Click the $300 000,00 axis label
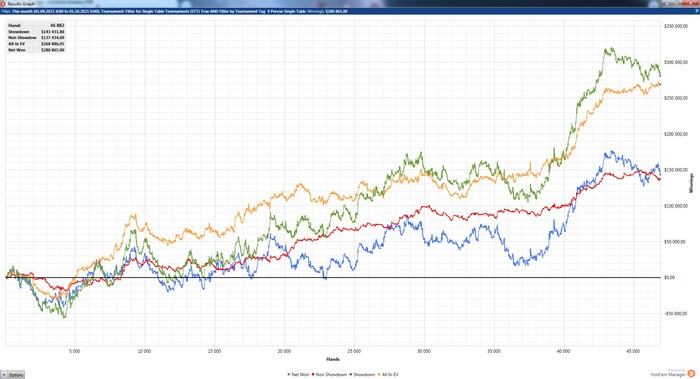700x379 pixels. pyautogui.click(x=675, y=62)
